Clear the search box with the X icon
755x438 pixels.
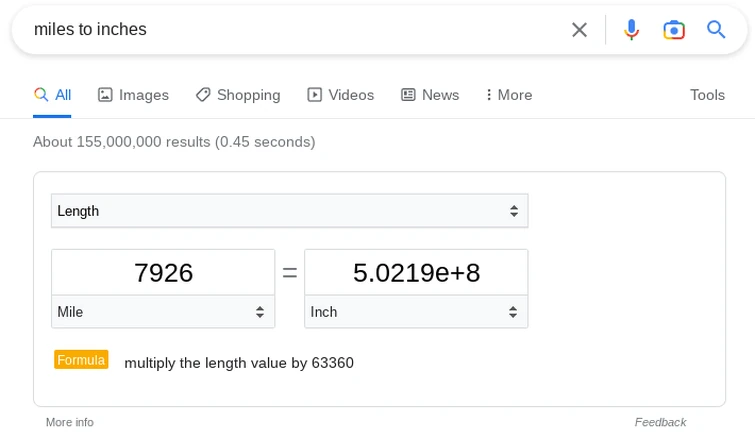coord(579,30)
